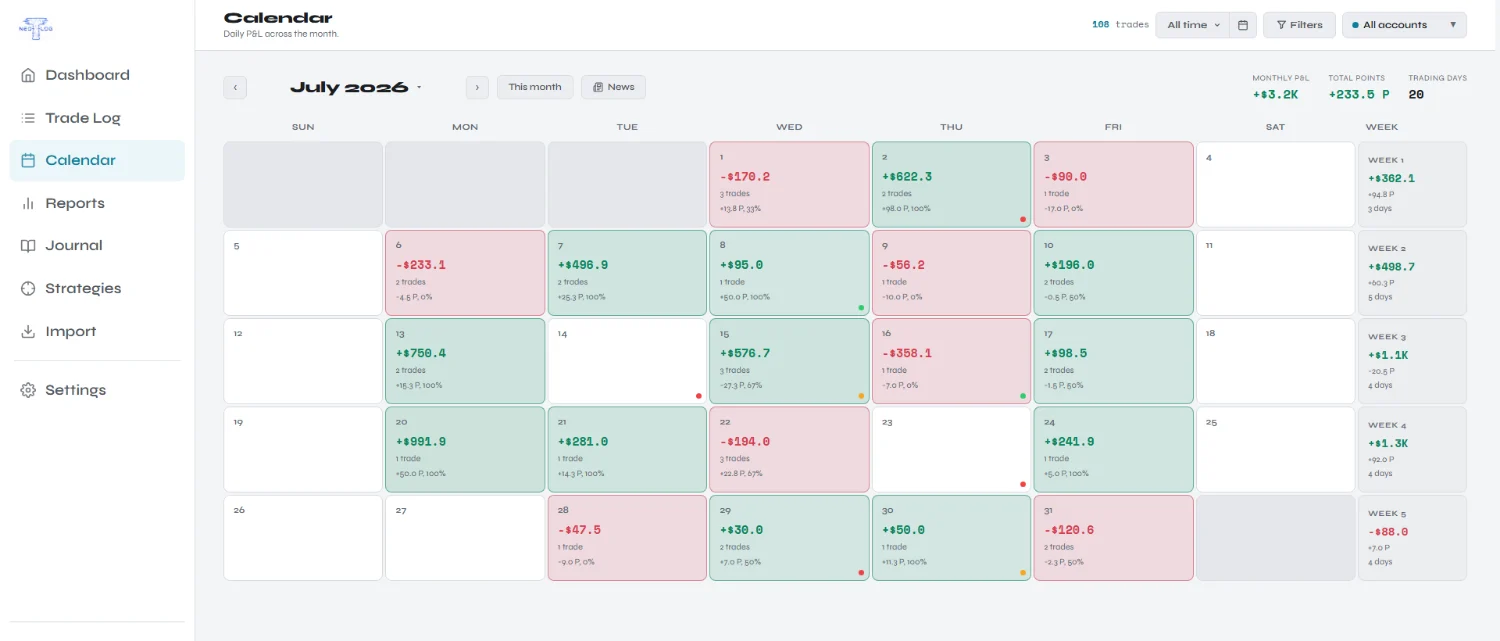The width and height of the screenshot is (1500, 641).
Task: Click the Reports bar chart icon
Action: [28, 203]
